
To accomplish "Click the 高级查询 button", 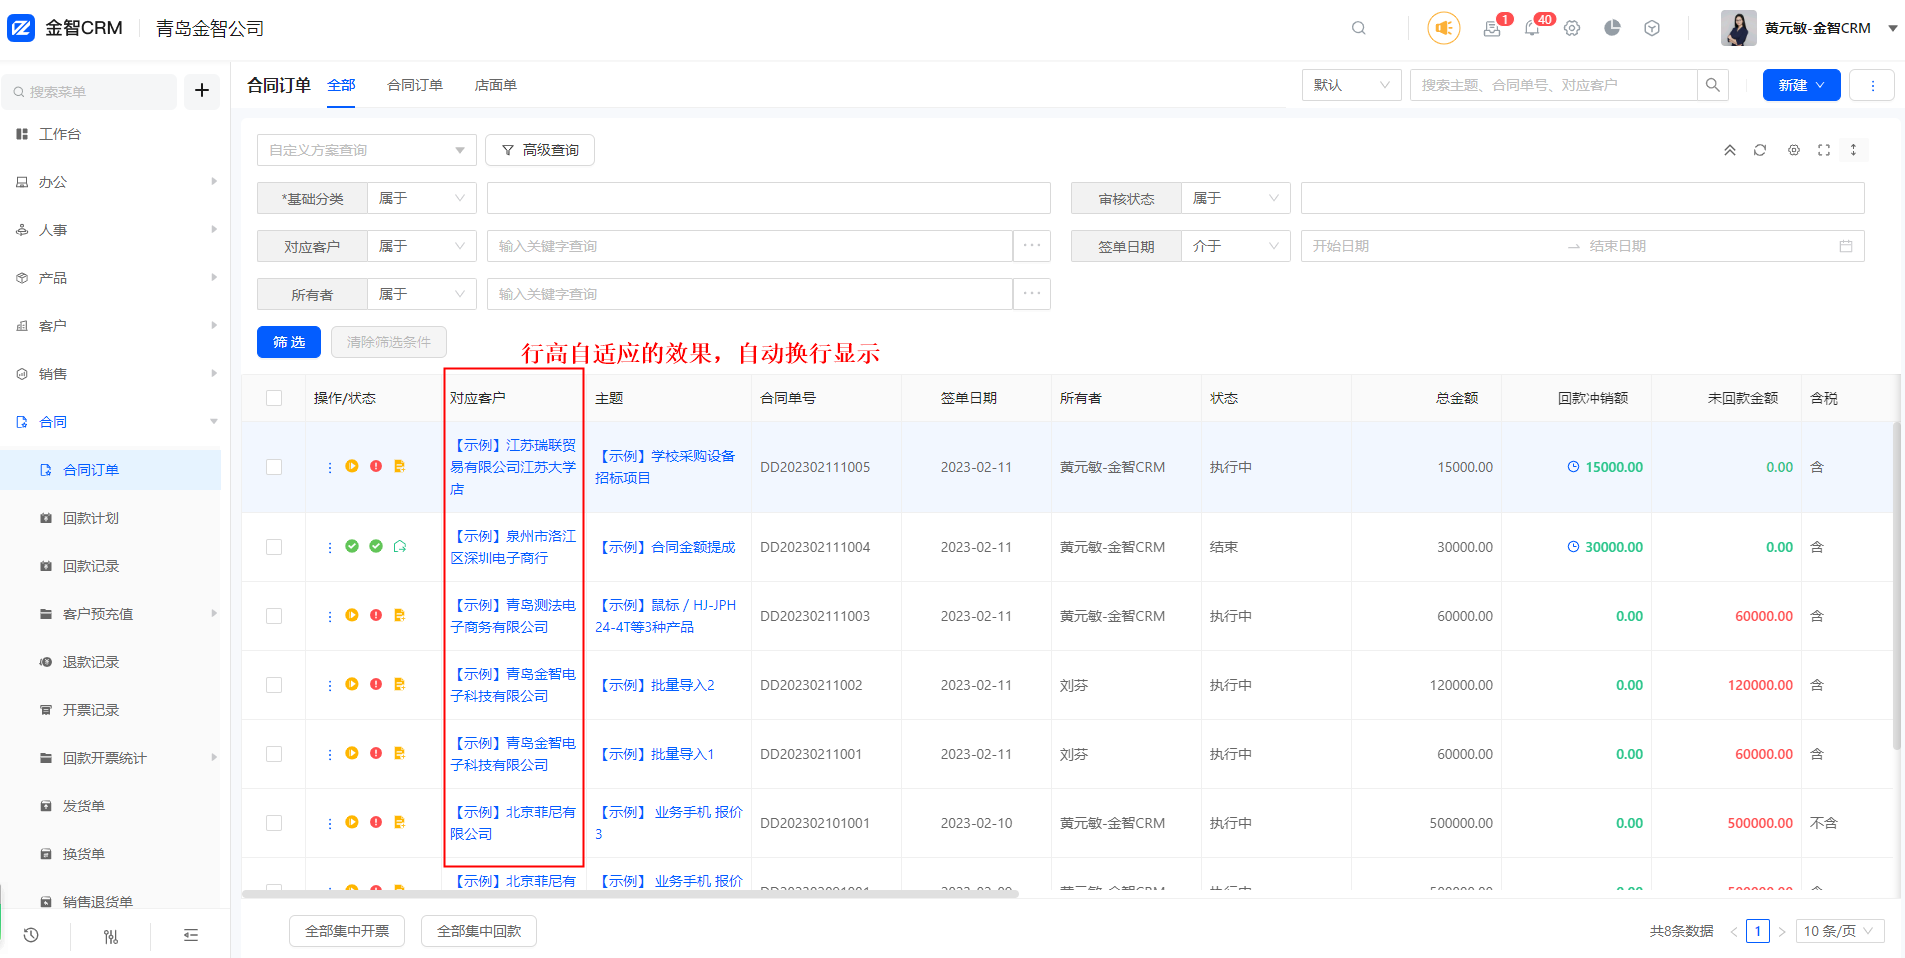I will pos(540,150).
